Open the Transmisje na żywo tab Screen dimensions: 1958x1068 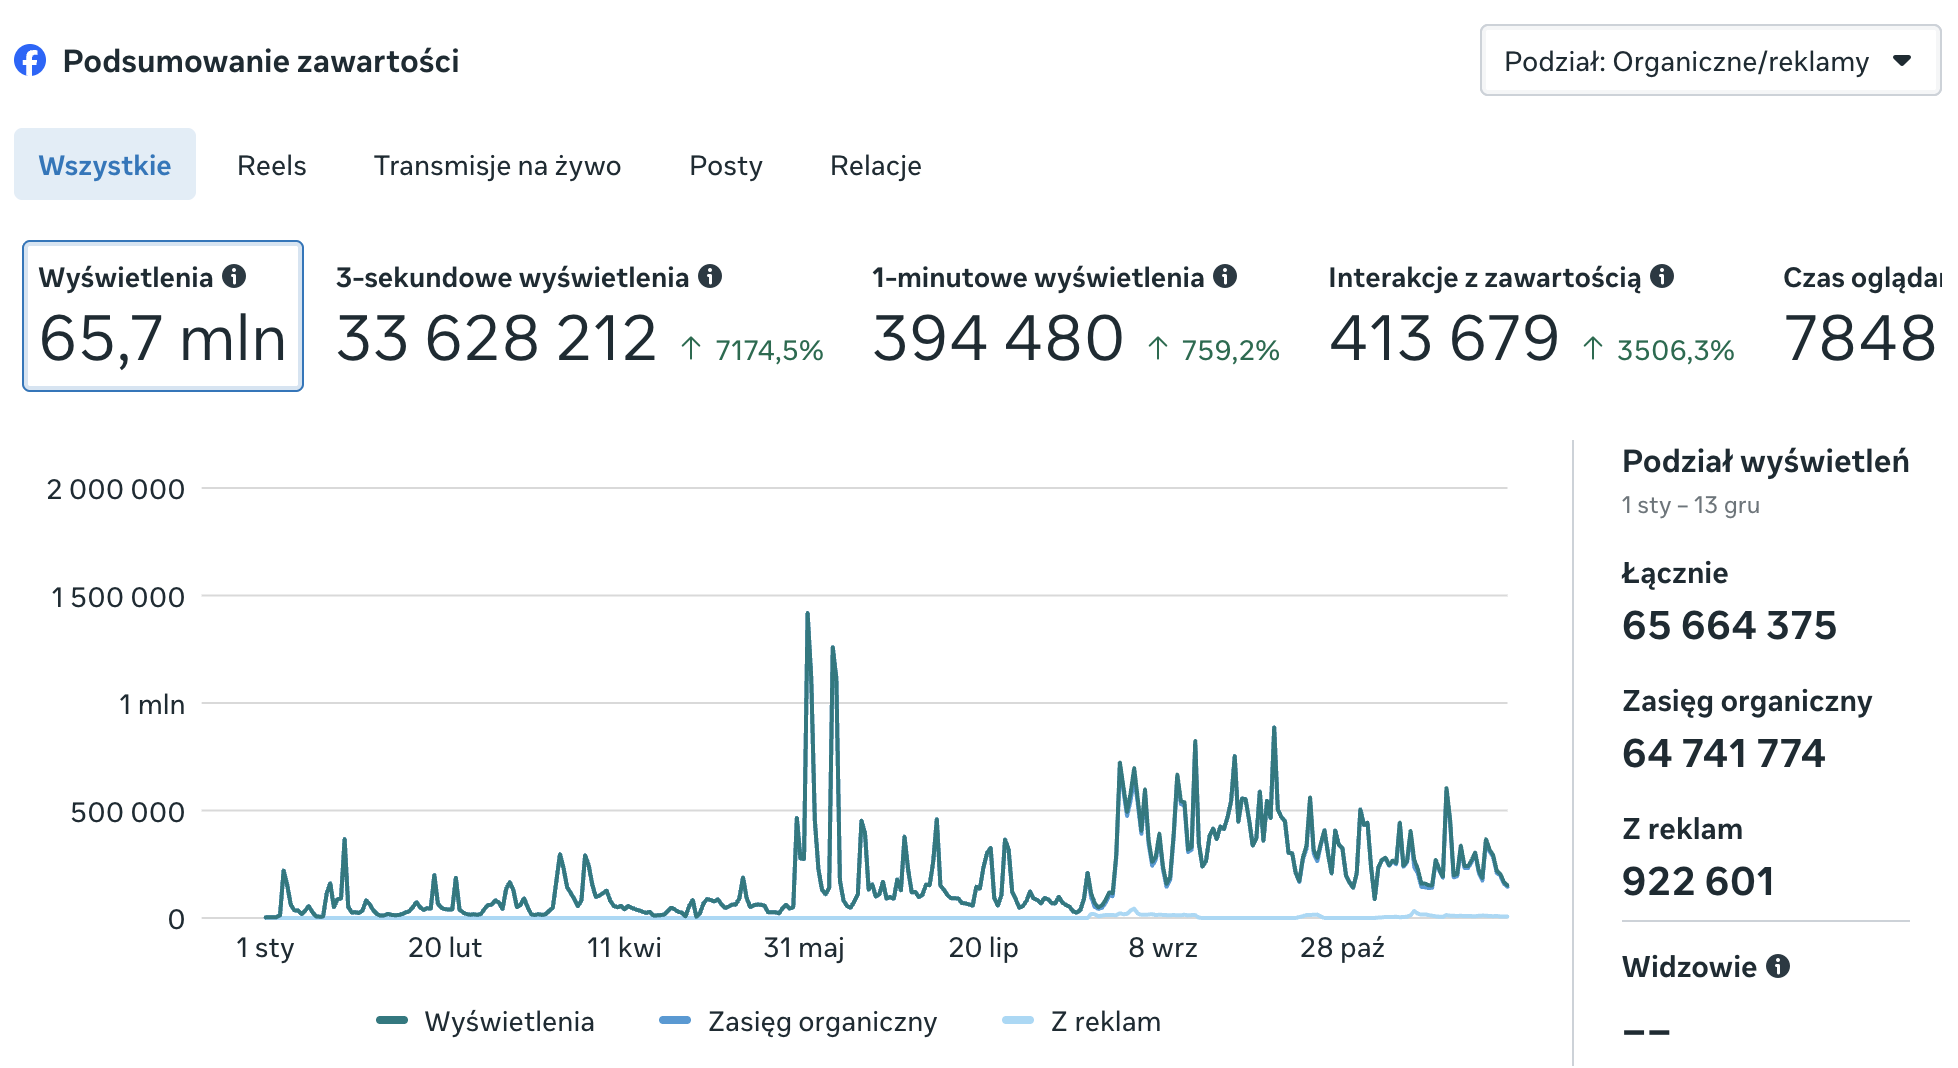497,165
